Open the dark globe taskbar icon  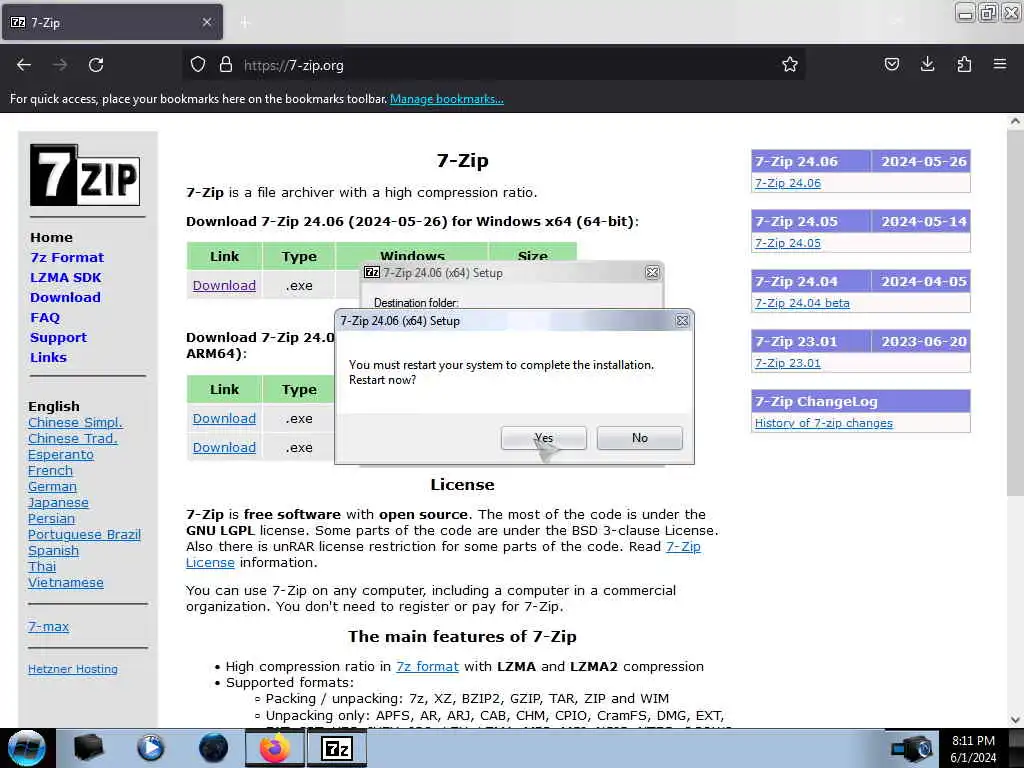[214, 748]
